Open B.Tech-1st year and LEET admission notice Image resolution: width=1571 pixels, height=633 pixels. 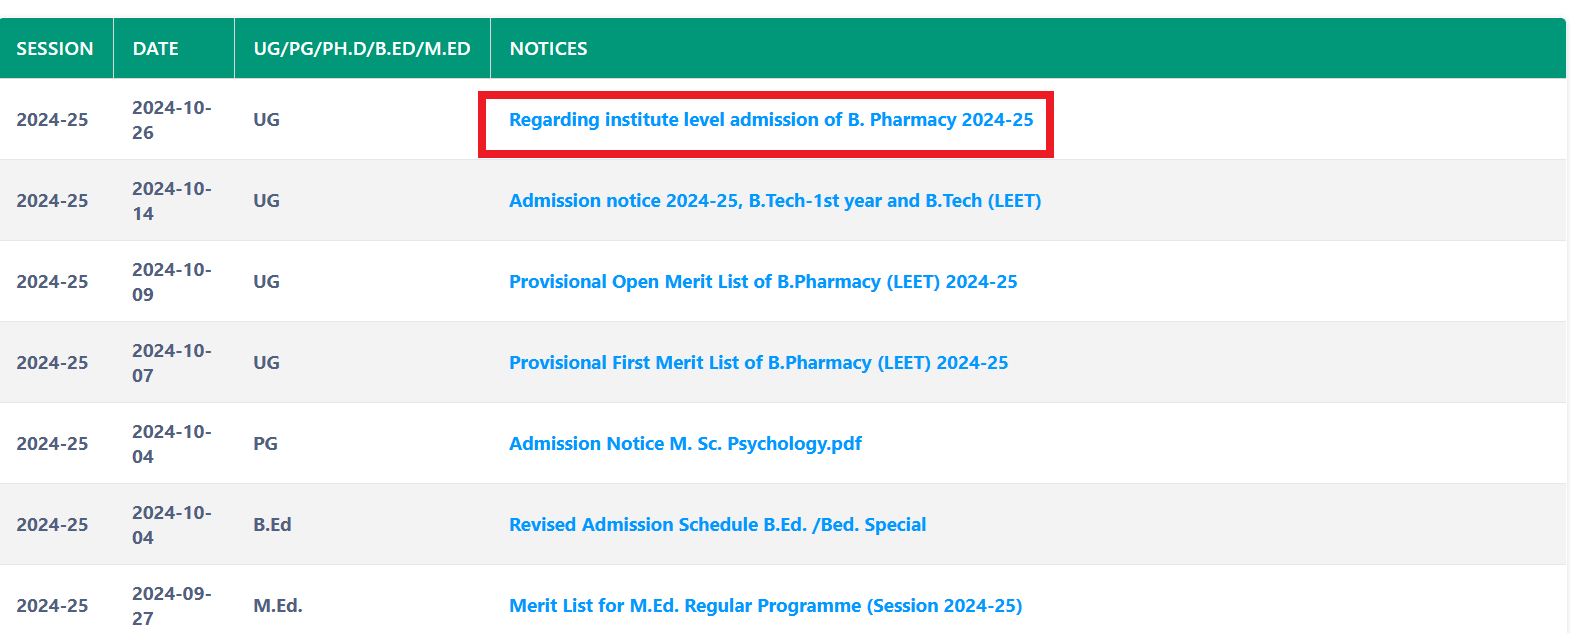(775, 201)
